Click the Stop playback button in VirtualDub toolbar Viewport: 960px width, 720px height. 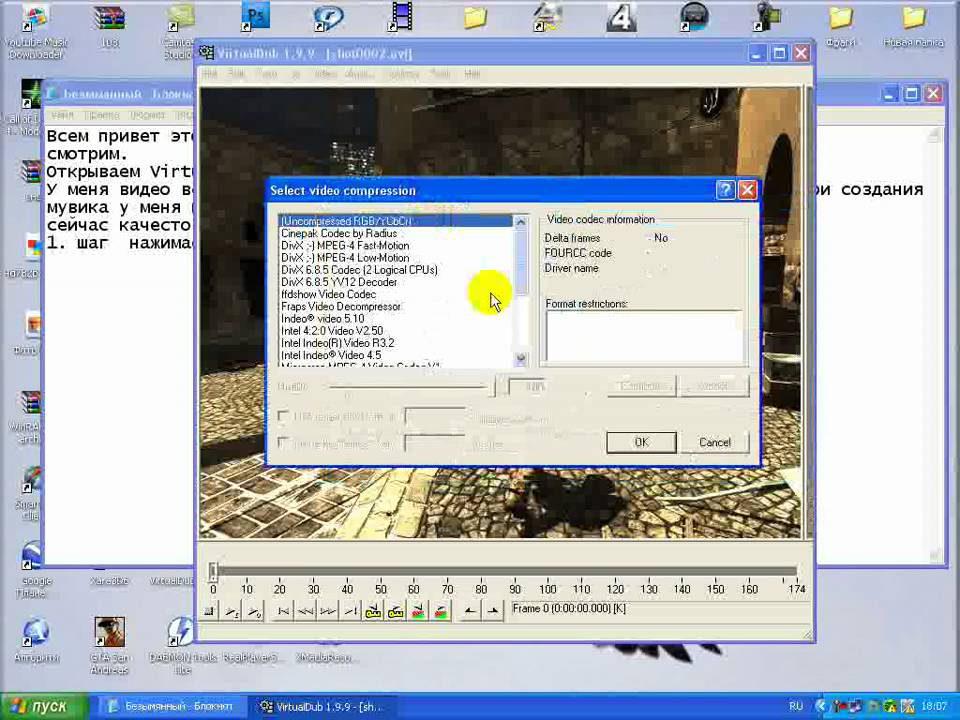tap(210, 610)
